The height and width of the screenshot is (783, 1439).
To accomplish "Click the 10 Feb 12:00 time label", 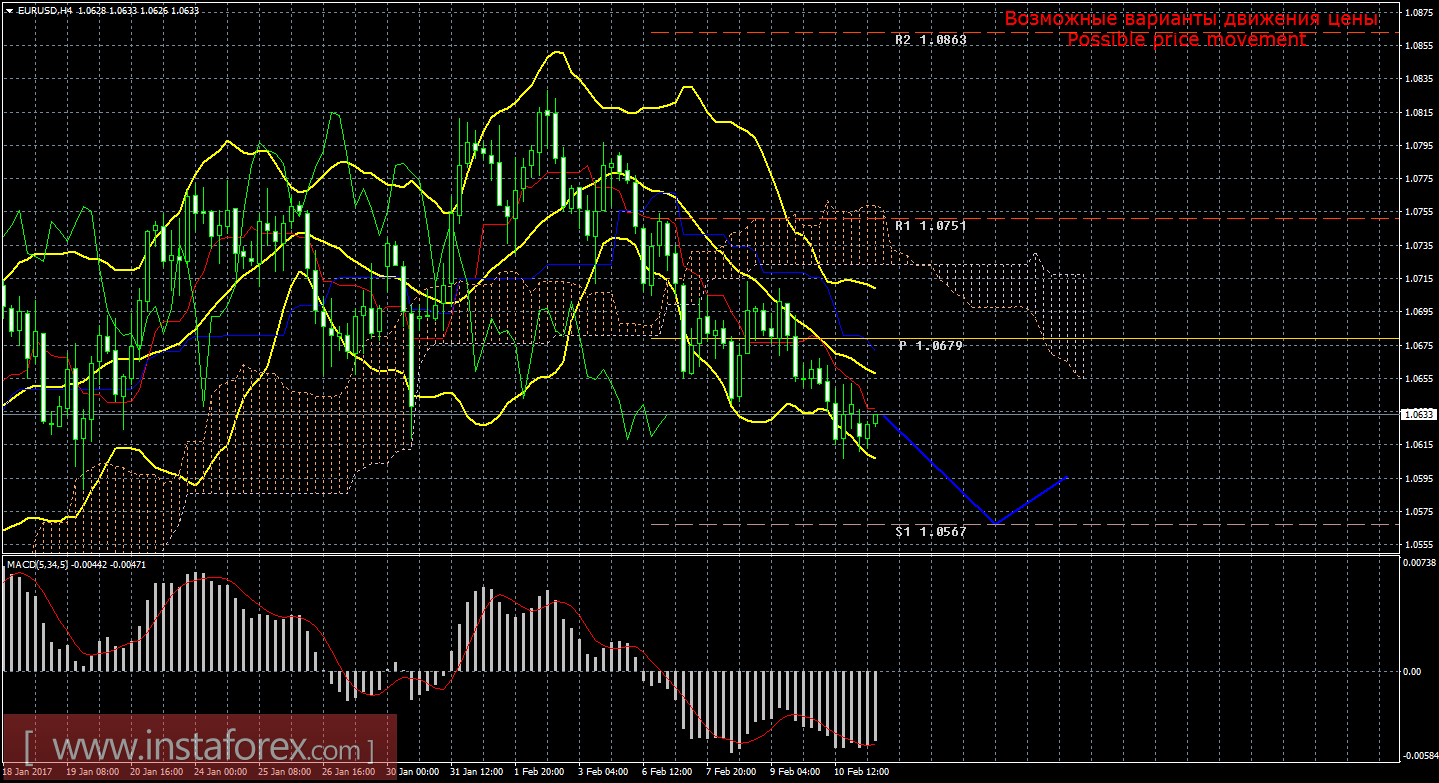I will point(862,772).
